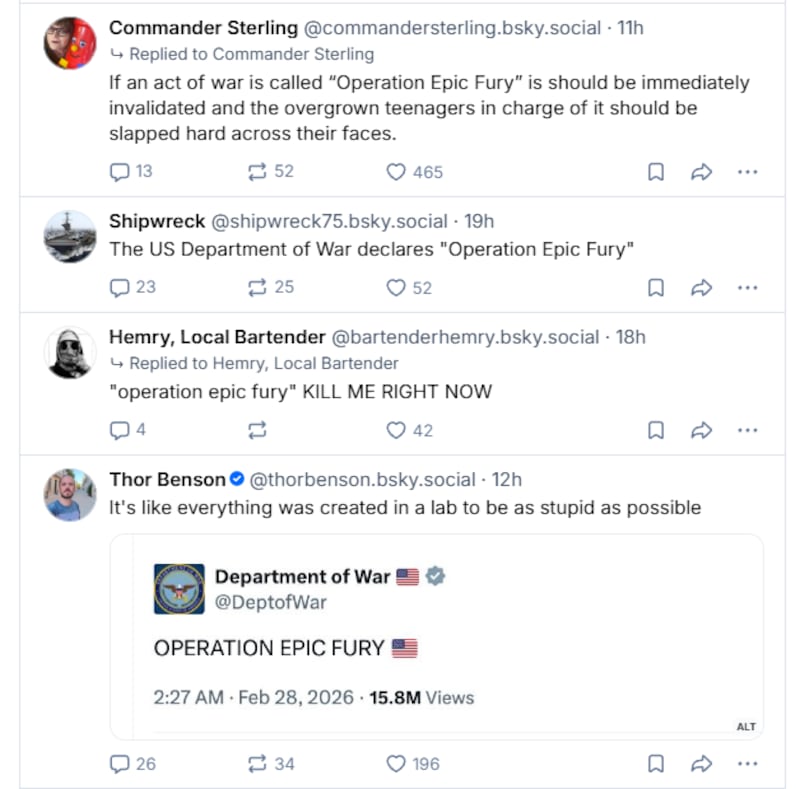800x789 pixels.
Task: Open the "Replied to Commander Sterling" link
Action: pyautogui.click(x=243, y=54)
